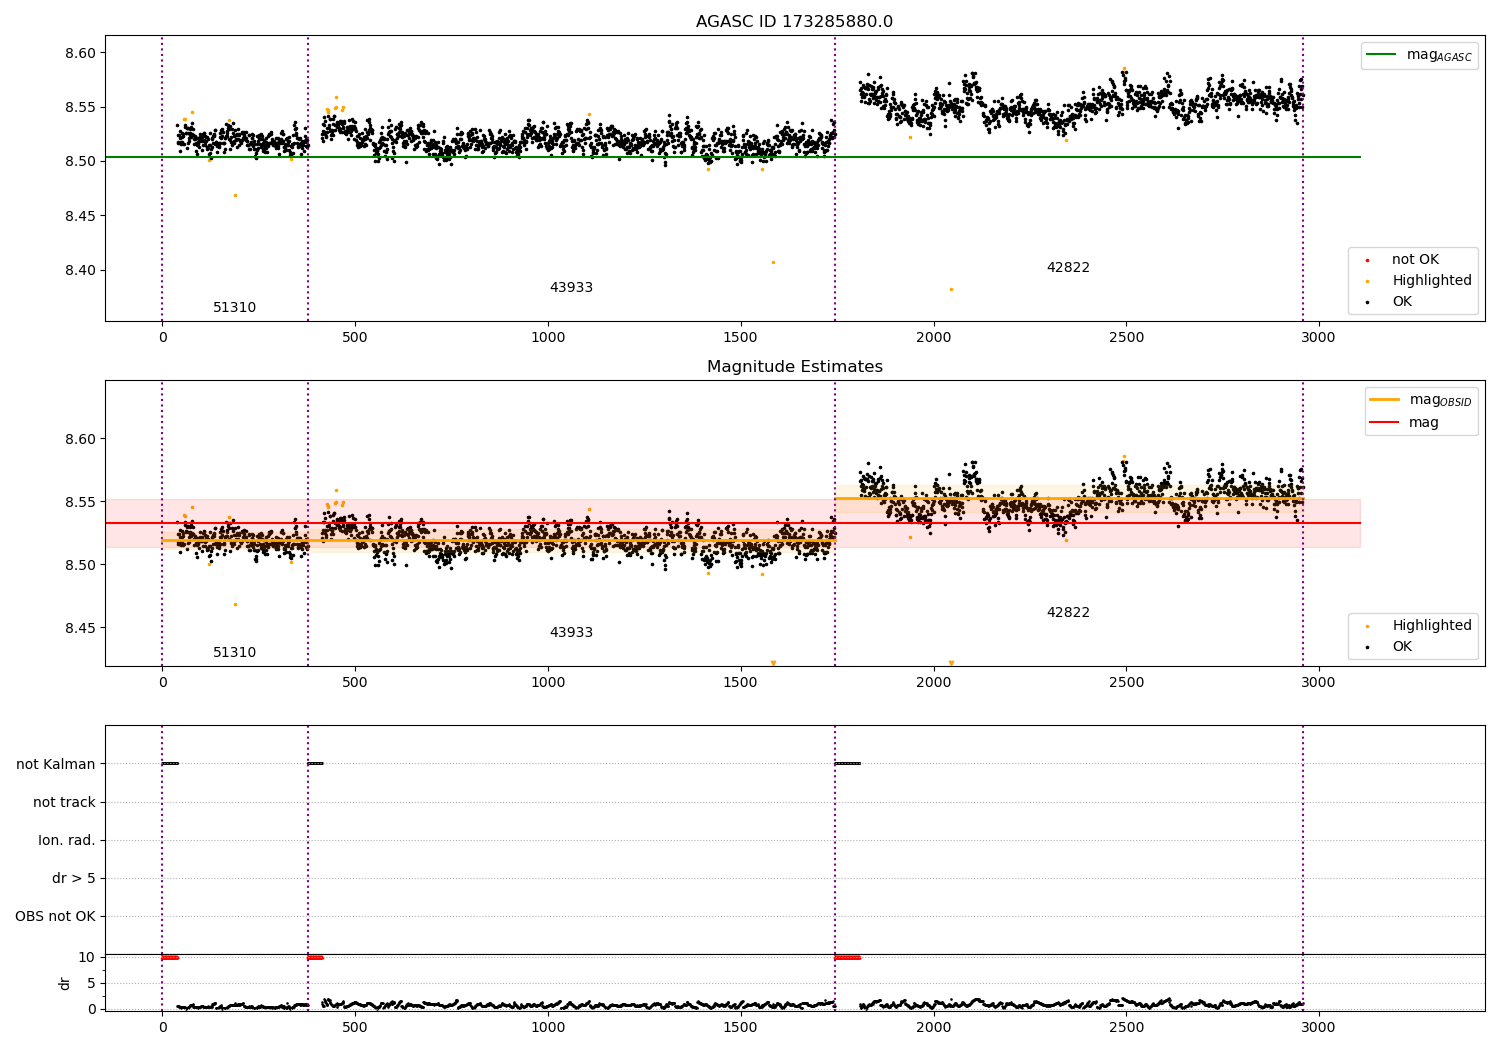Click the 'not track' axis label

(x=64, y=802)
